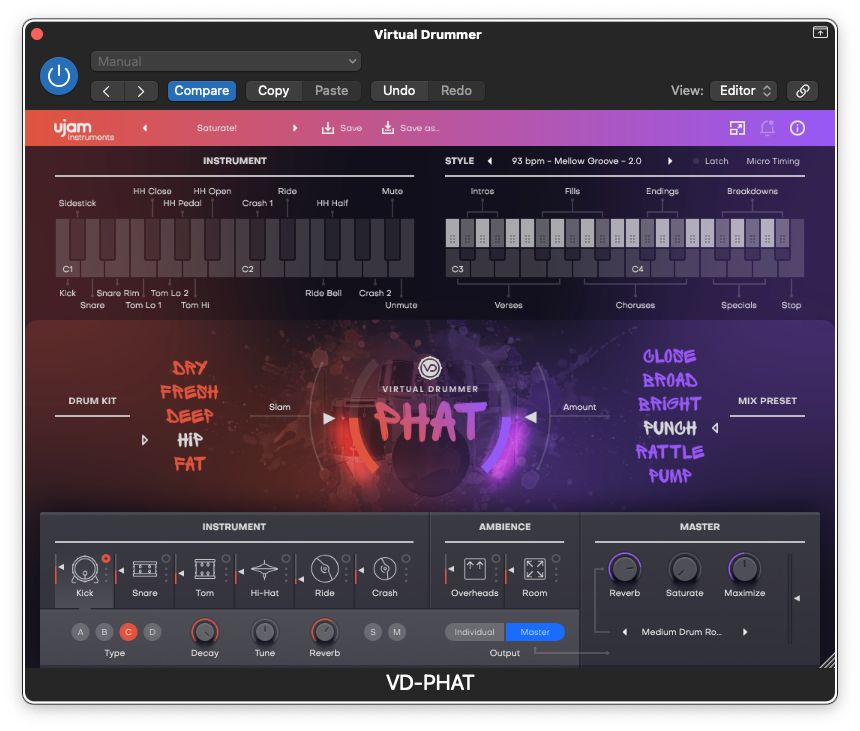Go to next preset with right arrow
Screen dimensions: 860x731
[142, 91]
